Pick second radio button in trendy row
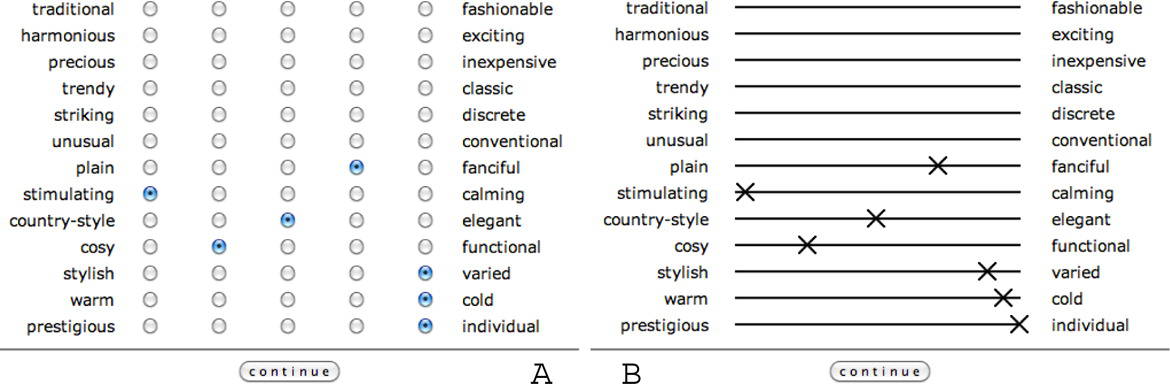The image size is (1170, 384). (x=219, y=89)
